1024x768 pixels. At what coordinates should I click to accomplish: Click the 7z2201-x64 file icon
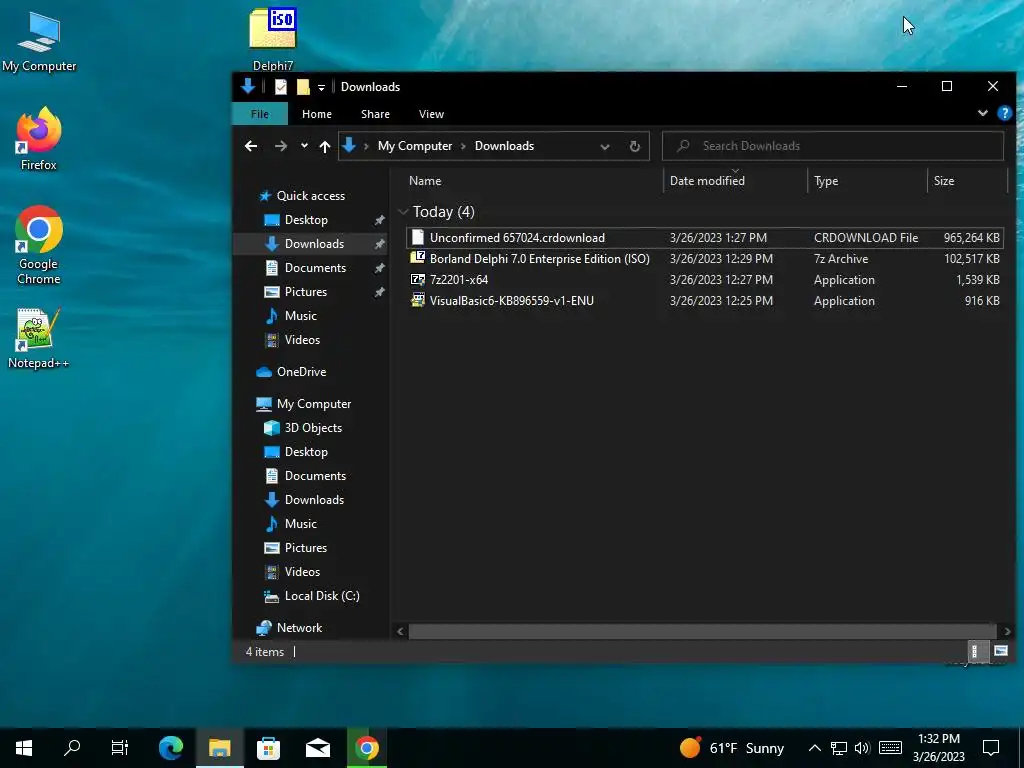pos(417,280)
